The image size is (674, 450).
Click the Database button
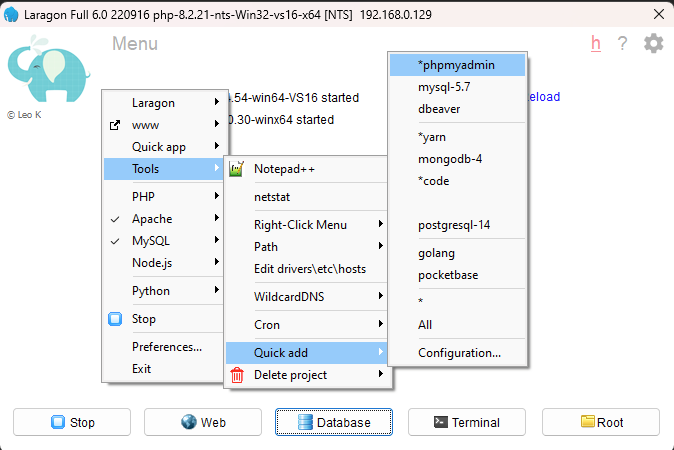334,422
